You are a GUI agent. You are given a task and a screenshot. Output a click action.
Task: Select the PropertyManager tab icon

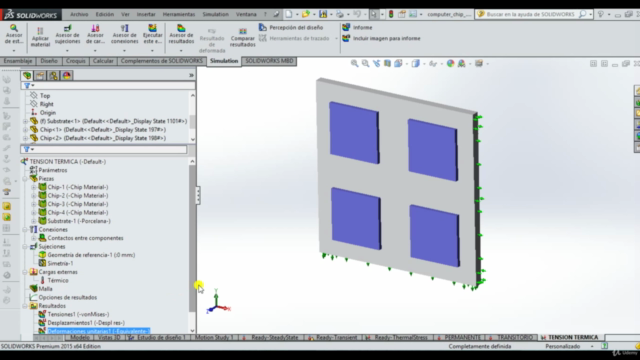click(40, 76)
